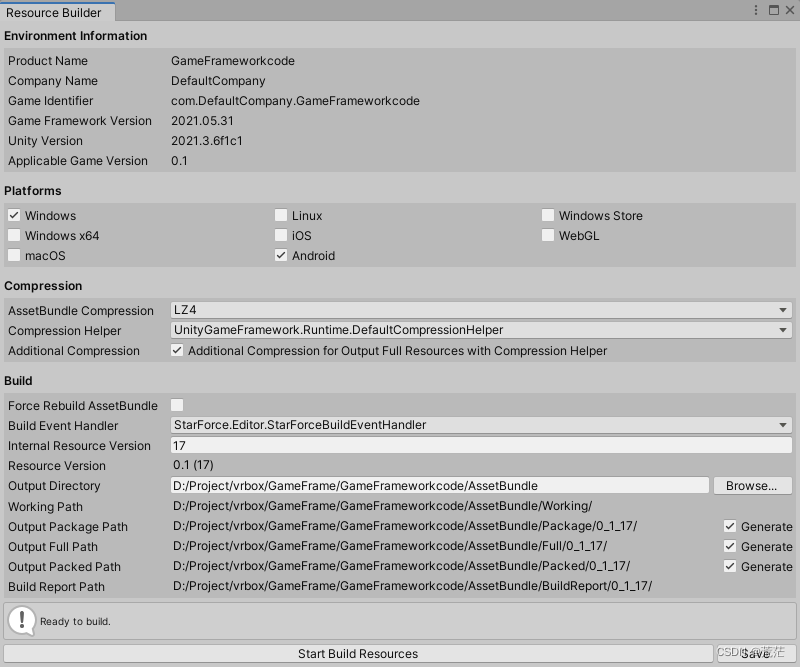Viewport: 800px width, 667px height.
Task: Enable the Windows x64 platform
Action: coord(14,235)
